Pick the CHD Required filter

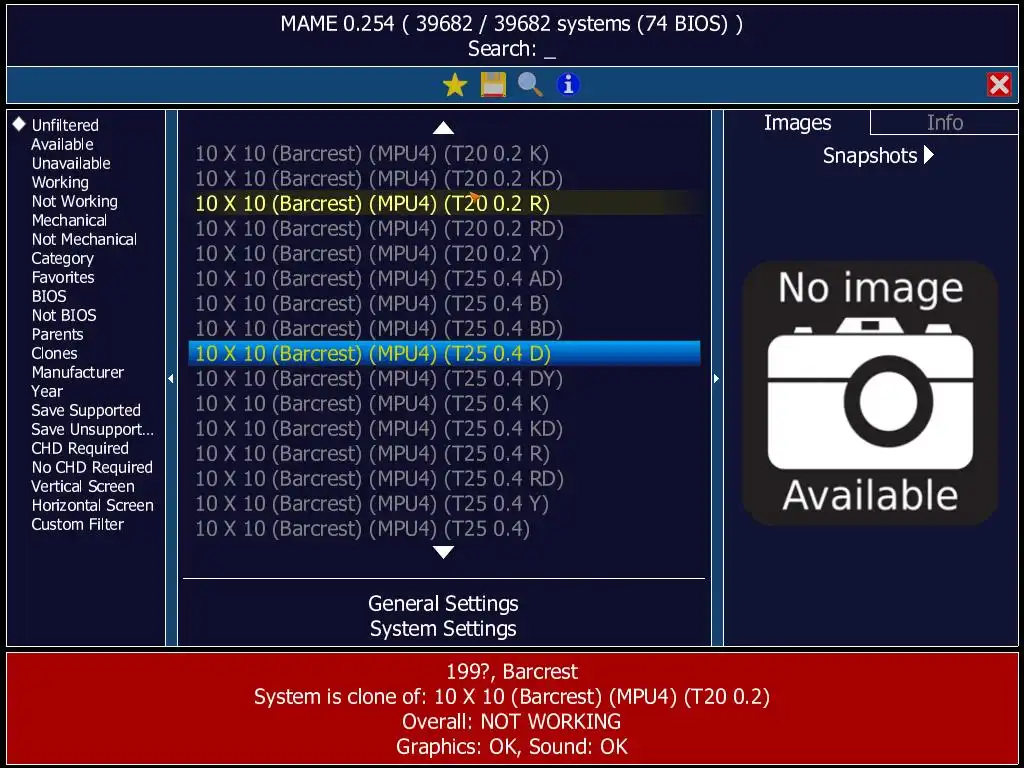pyautogui.click(x=80, y=448)
